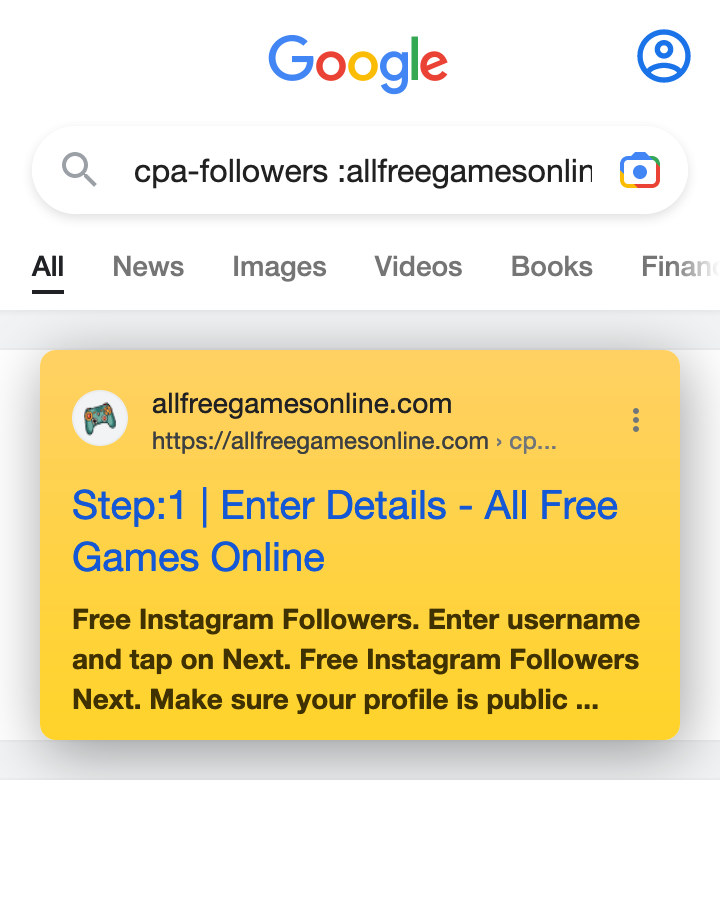Switch to the Images tab

tap(279, 267)
